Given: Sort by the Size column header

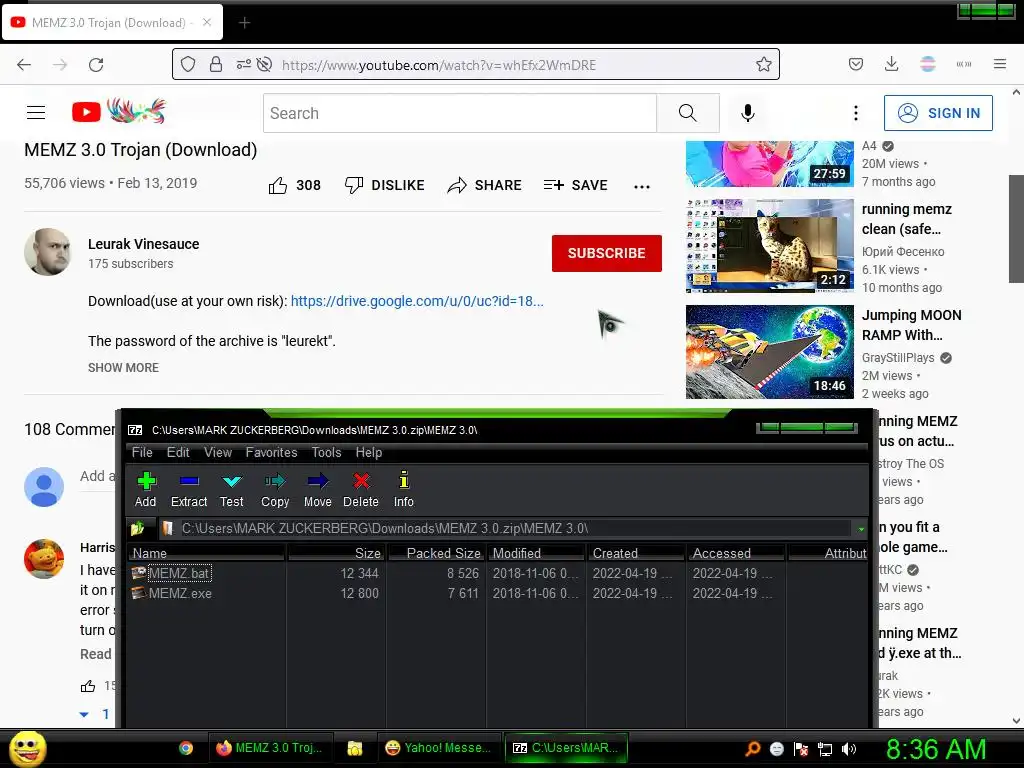Looking at the screenshot, I should [x=336, y=553].
